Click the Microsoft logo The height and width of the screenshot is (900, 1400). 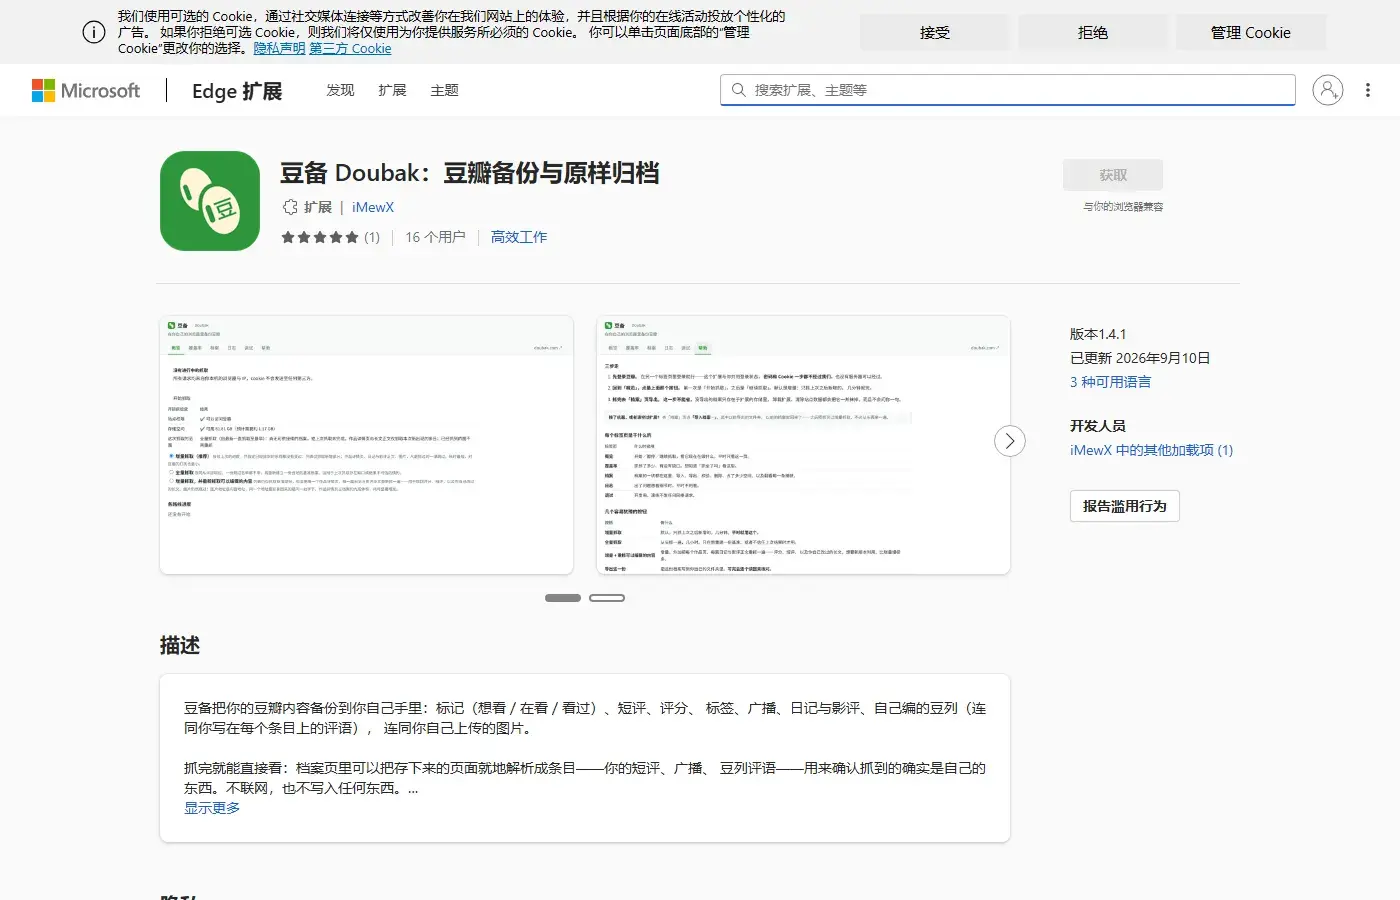pyautogui.click(x=86, y=90)
